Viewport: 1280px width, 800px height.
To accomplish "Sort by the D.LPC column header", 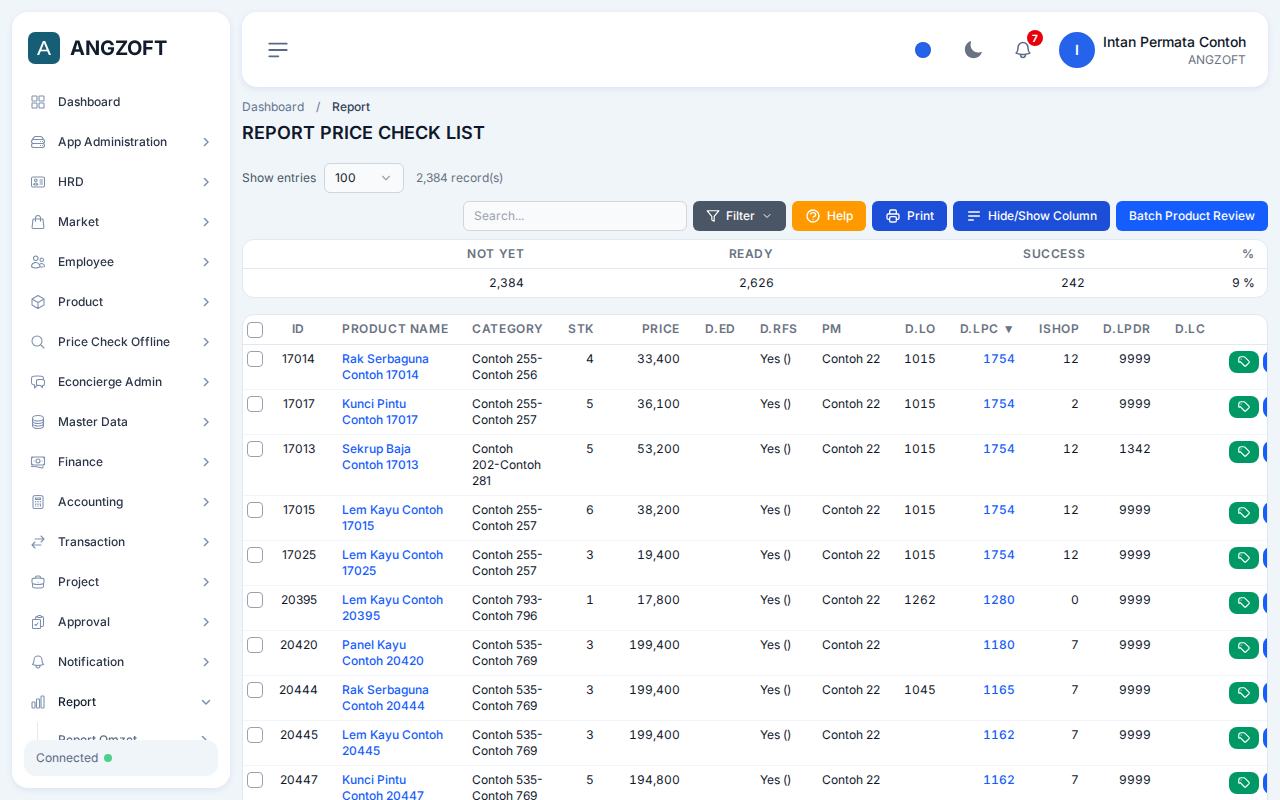I will click(x=986, y=329).
